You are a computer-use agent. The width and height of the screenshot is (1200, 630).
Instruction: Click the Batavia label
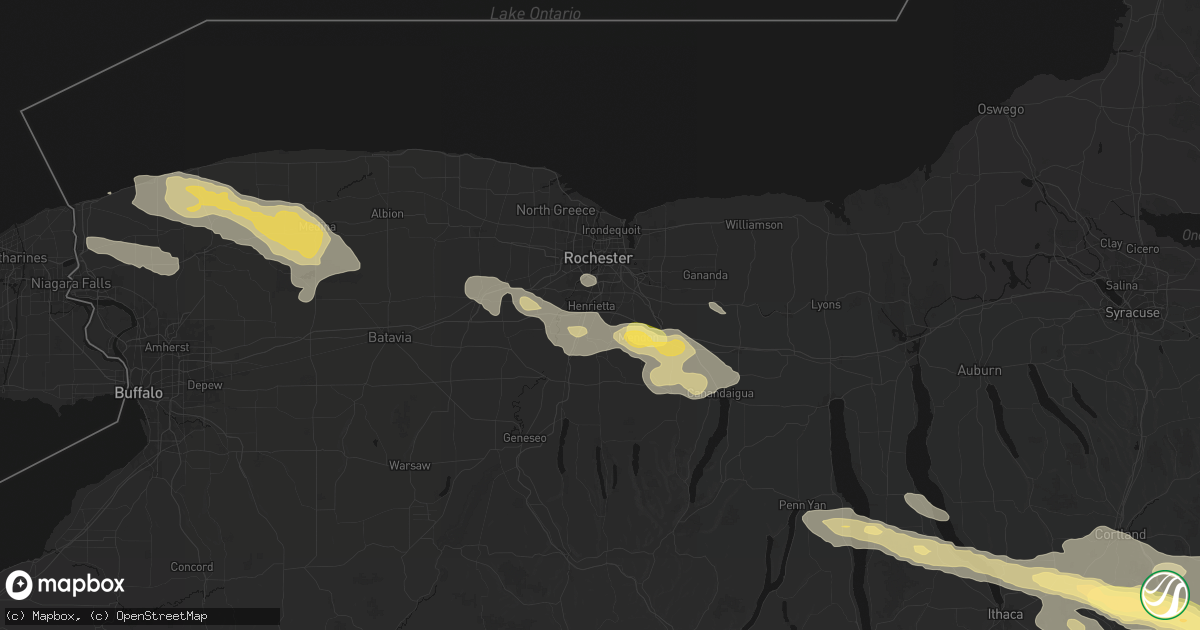(390, 338)
